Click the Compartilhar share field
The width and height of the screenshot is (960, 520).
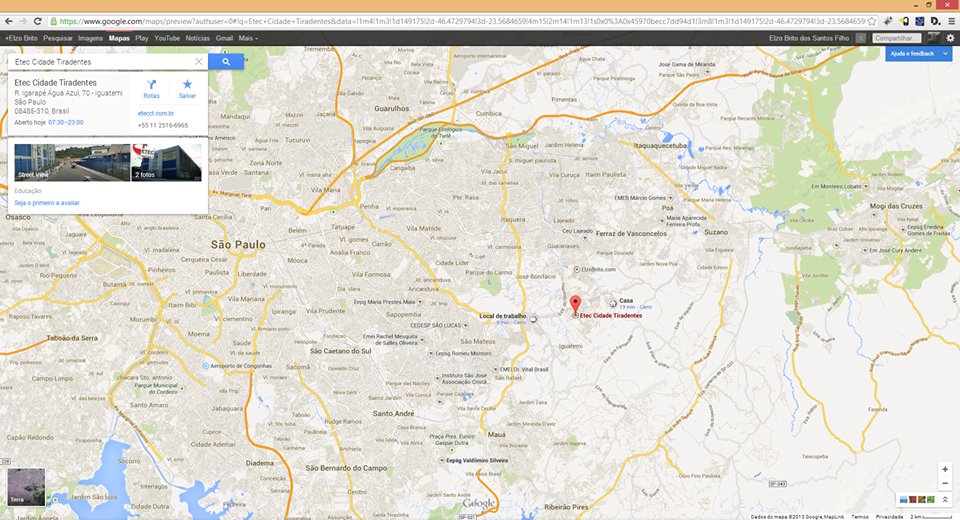click(895, 38)
